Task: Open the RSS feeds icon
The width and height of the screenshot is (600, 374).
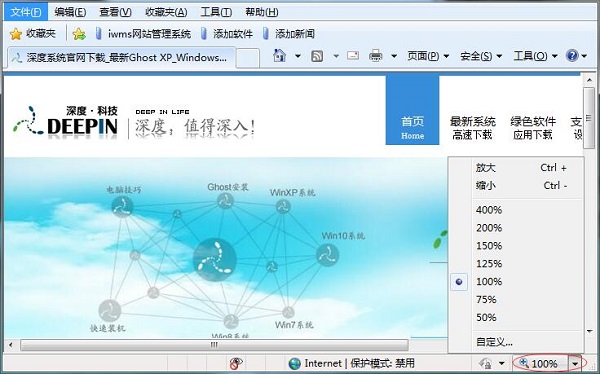Action: 317,56
